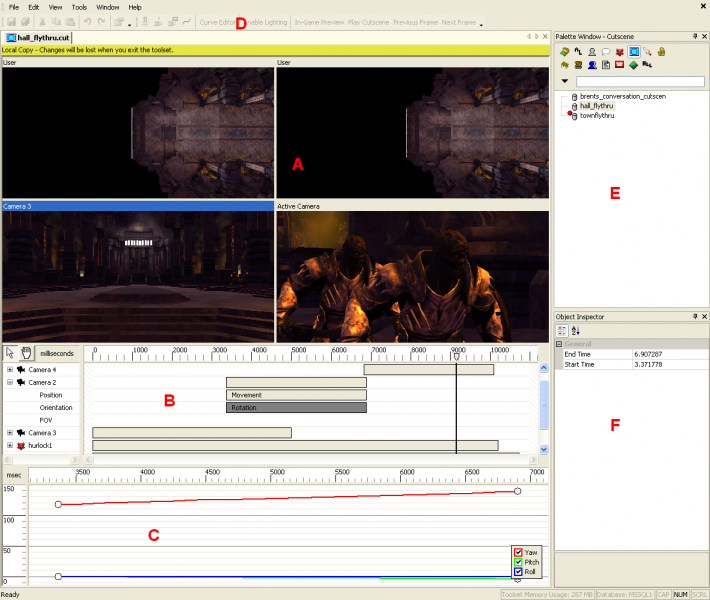Select the blue screen cutscene palette icon
Image resolution: width=710 pixels, height=600 pixels.
pos(634,50)
